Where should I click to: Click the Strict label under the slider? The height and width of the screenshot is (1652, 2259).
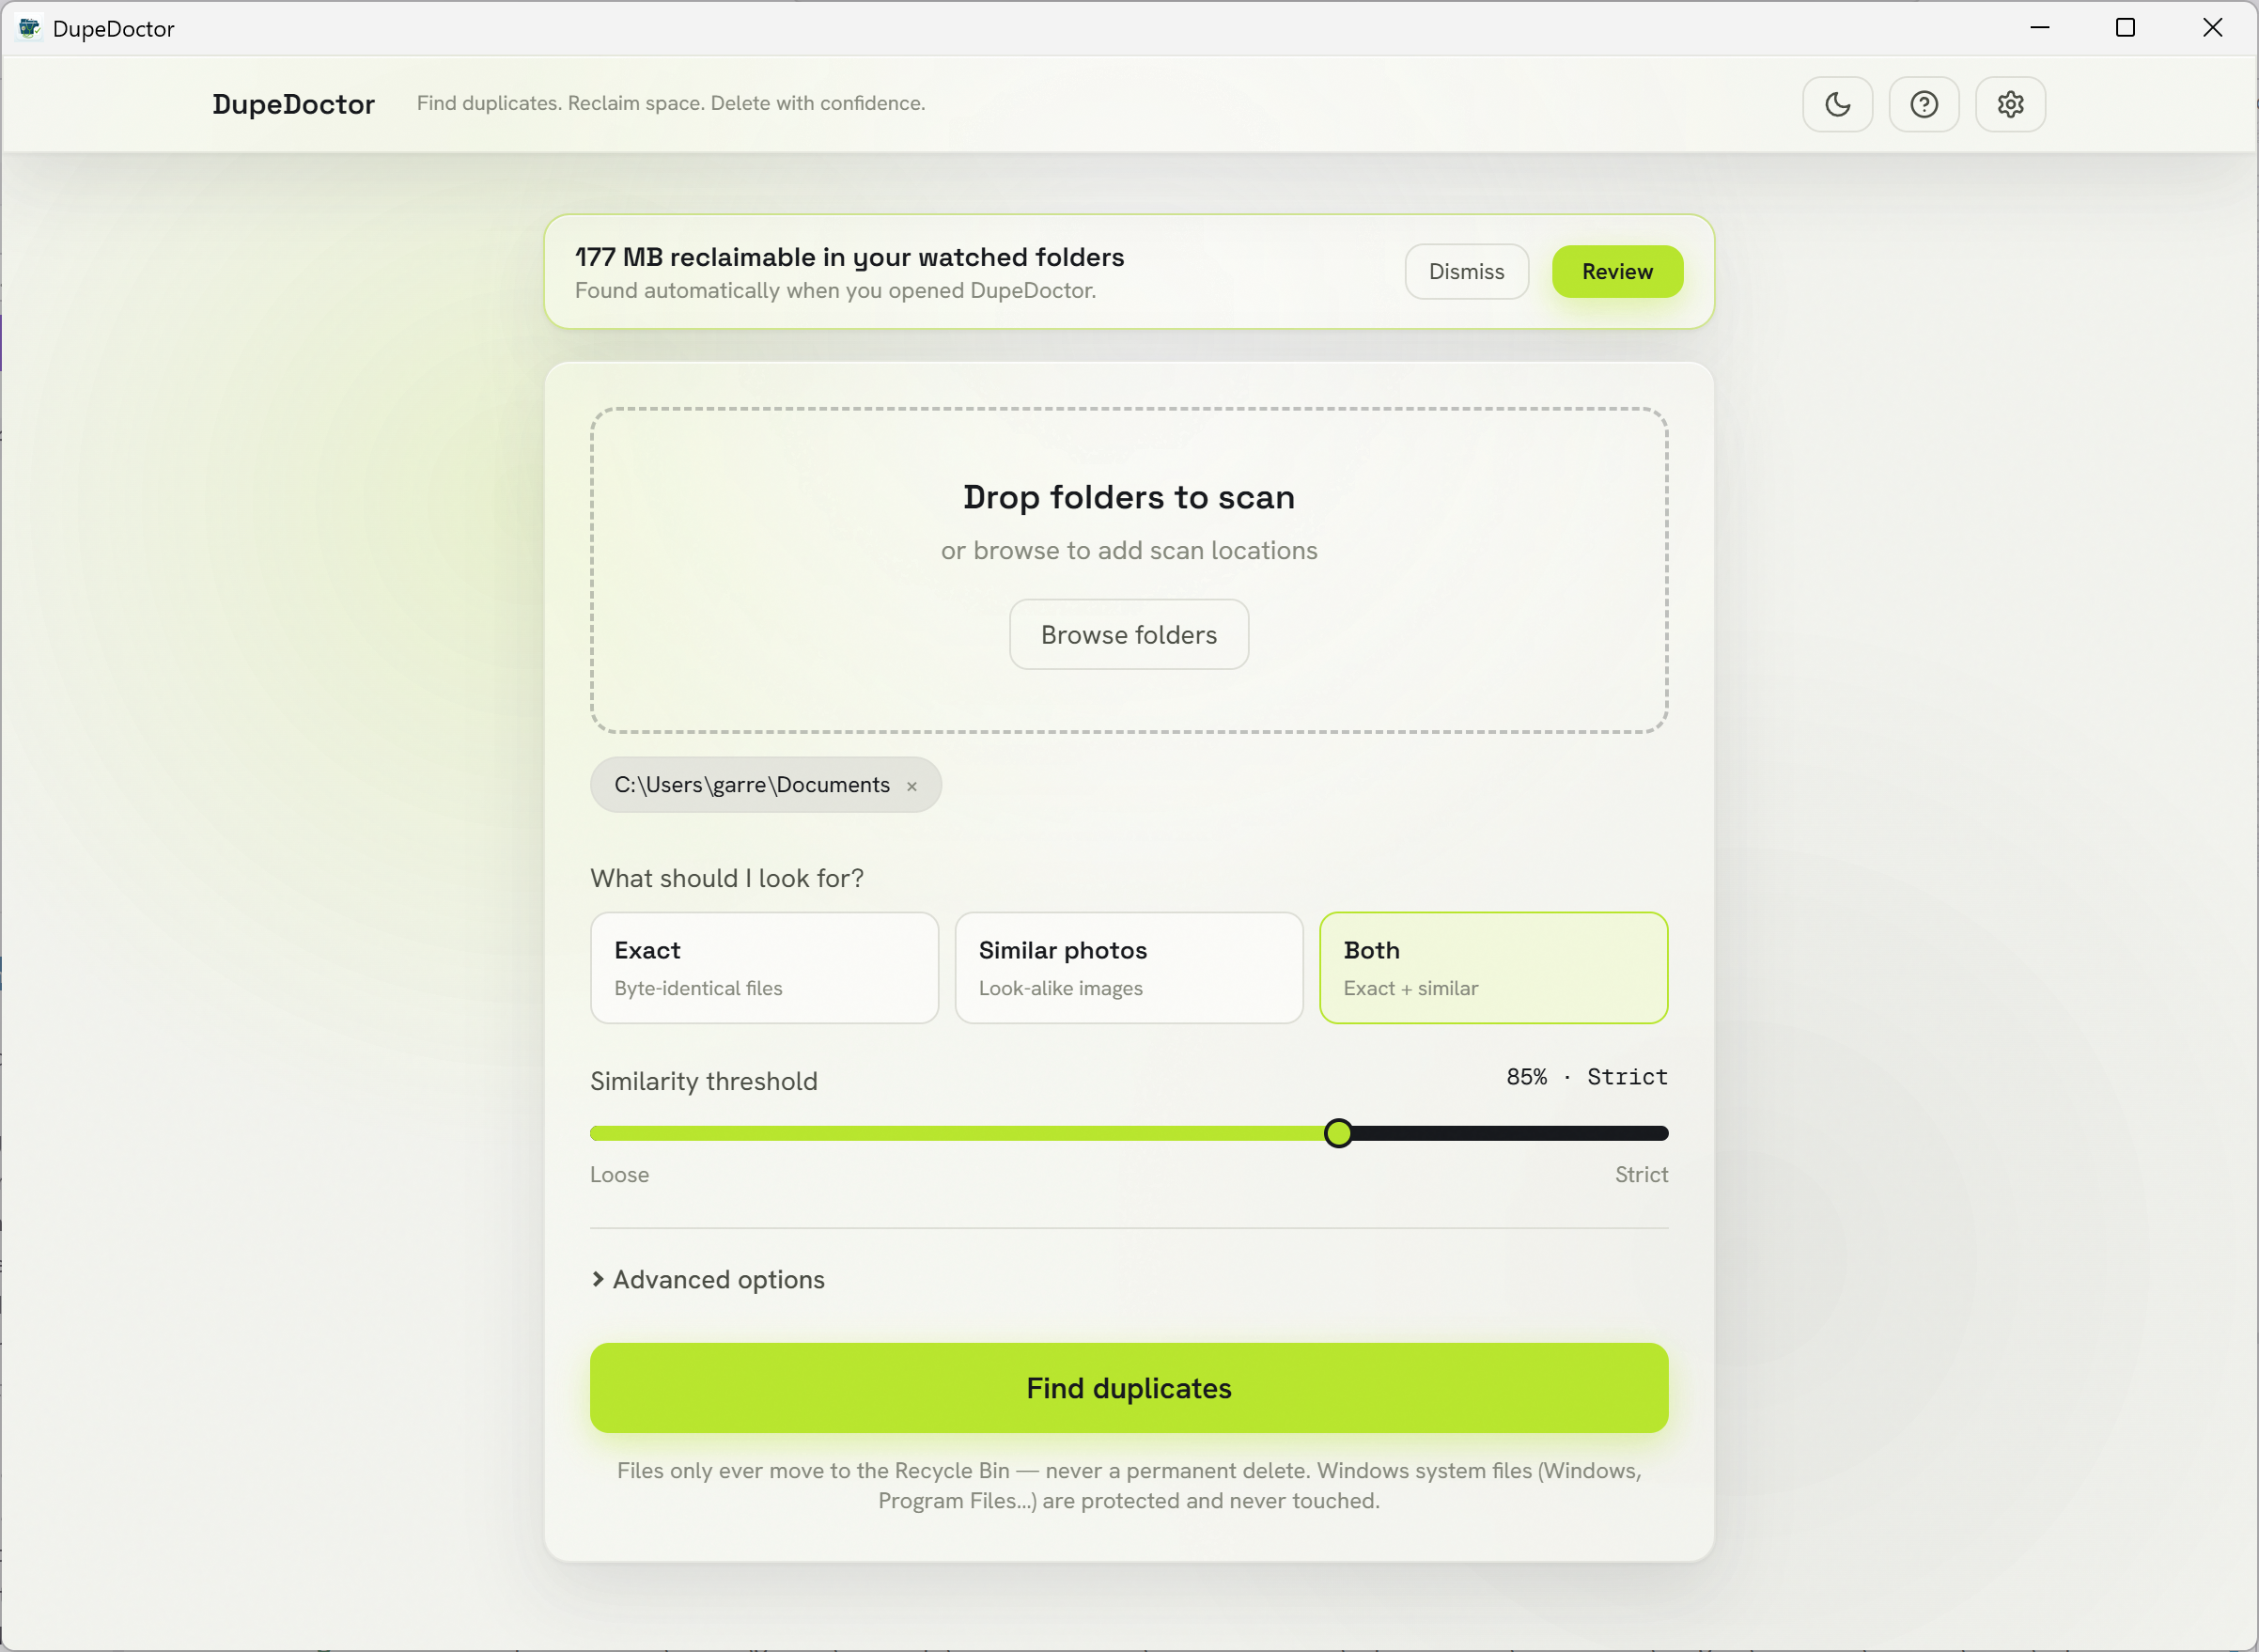coord(1641,1175)
